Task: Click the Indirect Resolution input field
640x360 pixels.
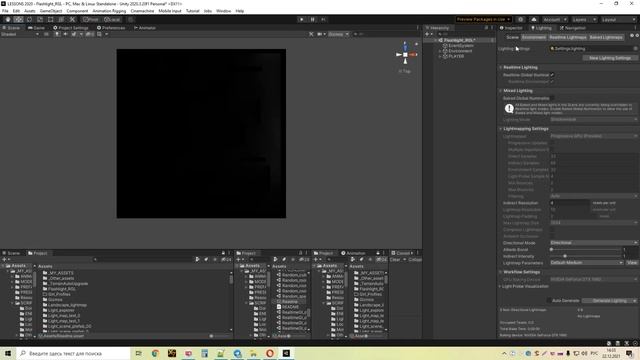Action: pos(570,203)
